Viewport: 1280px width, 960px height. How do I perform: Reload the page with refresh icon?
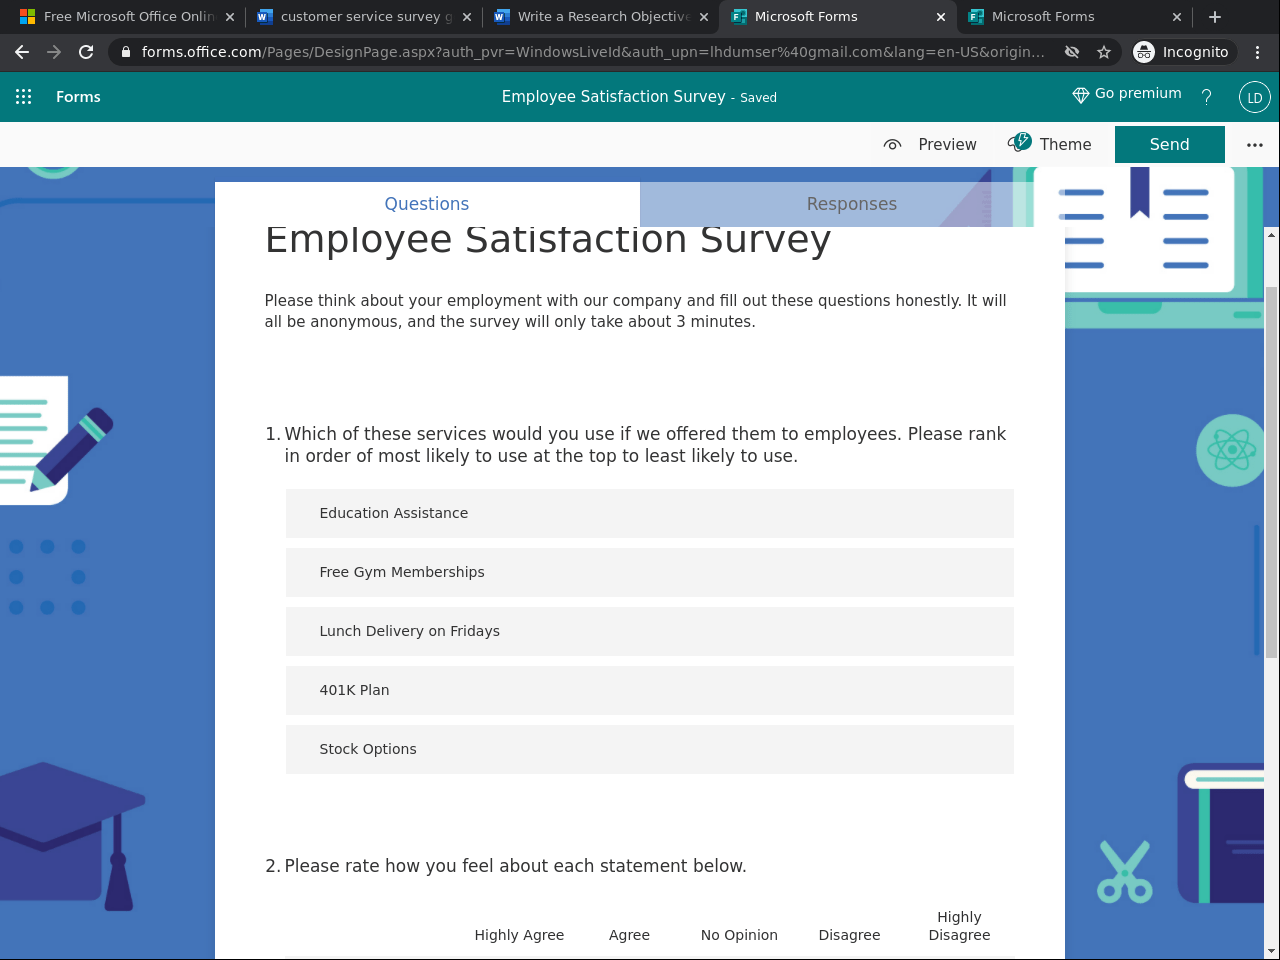(86, 51)
